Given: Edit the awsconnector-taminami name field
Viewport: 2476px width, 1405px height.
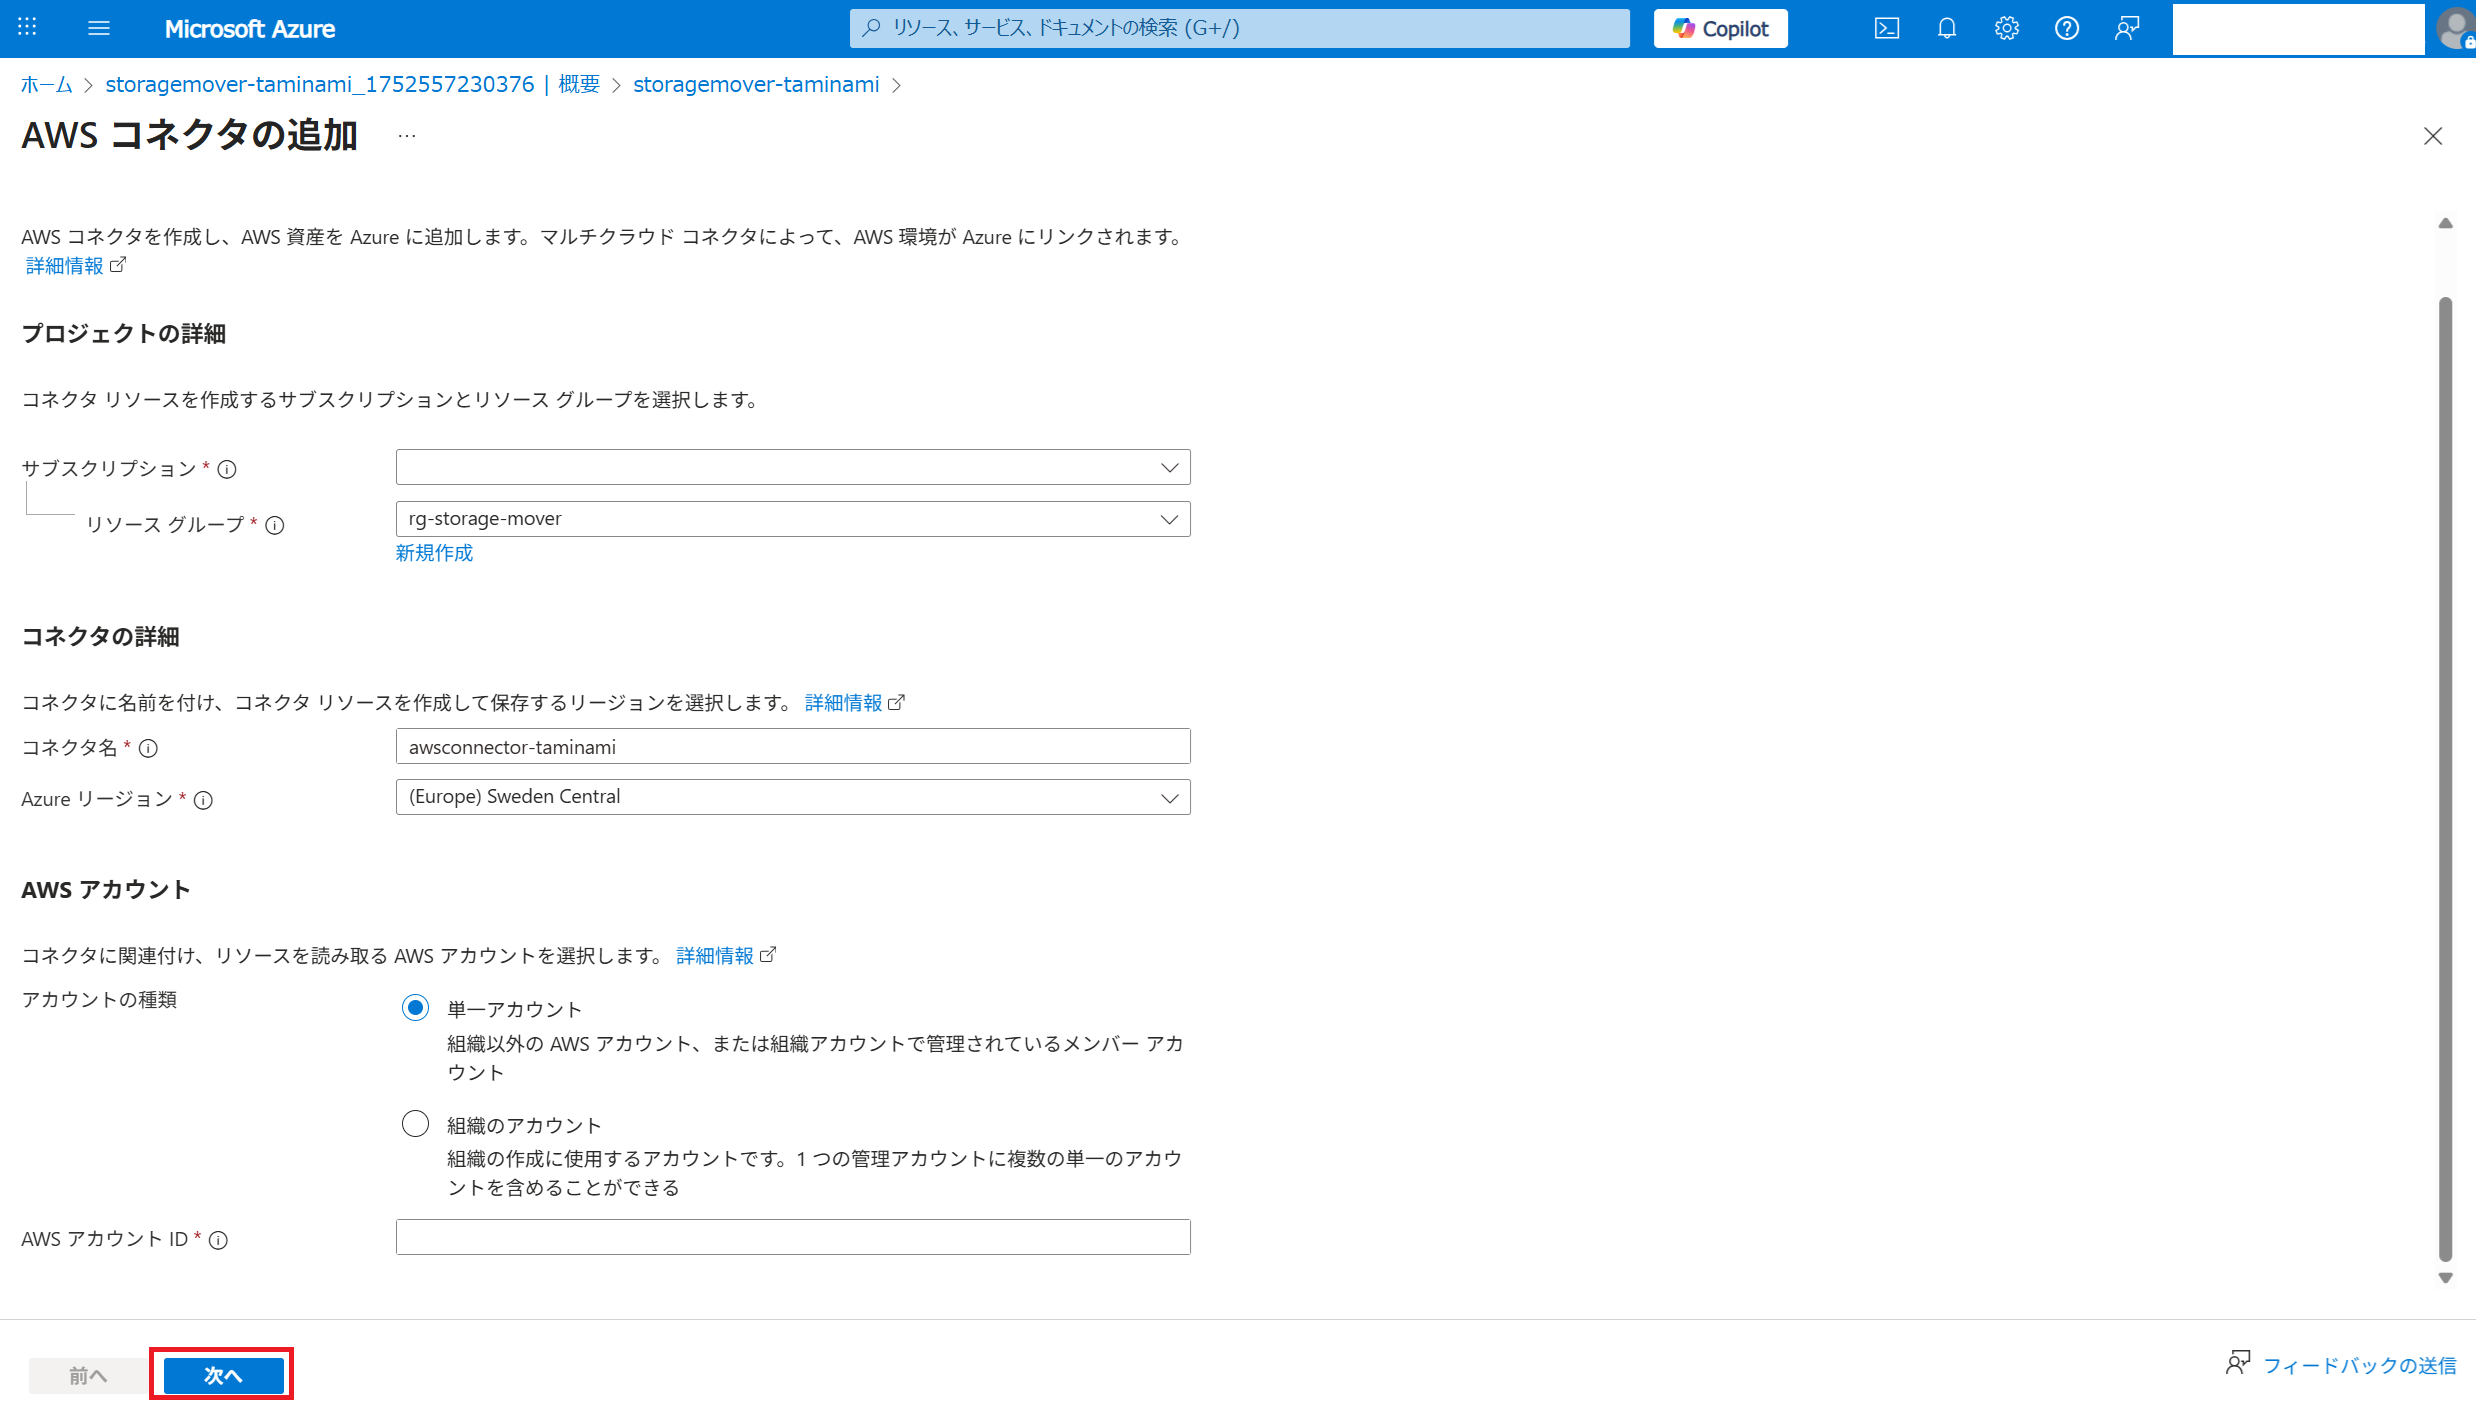Looking at the screenshot, I should 793,746.
